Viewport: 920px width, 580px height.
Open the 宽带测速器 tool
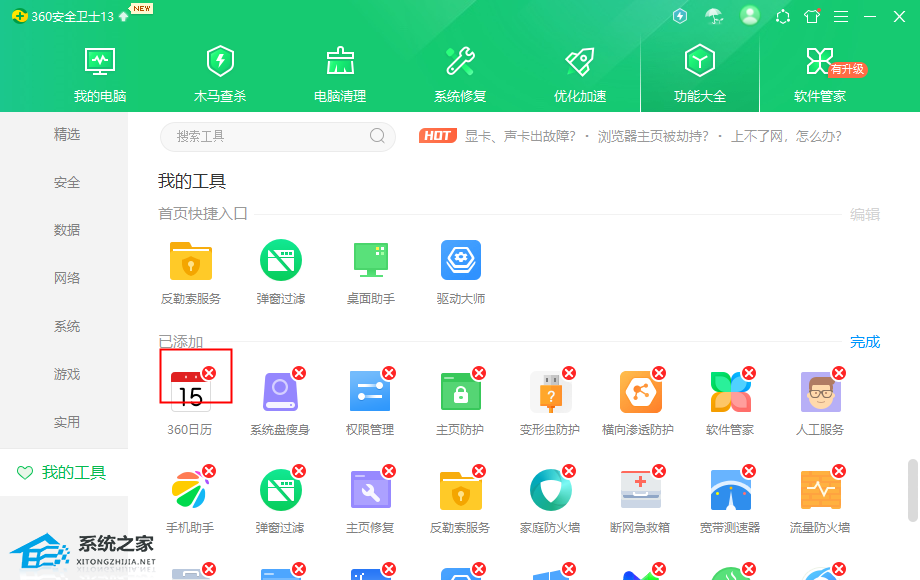729,490
